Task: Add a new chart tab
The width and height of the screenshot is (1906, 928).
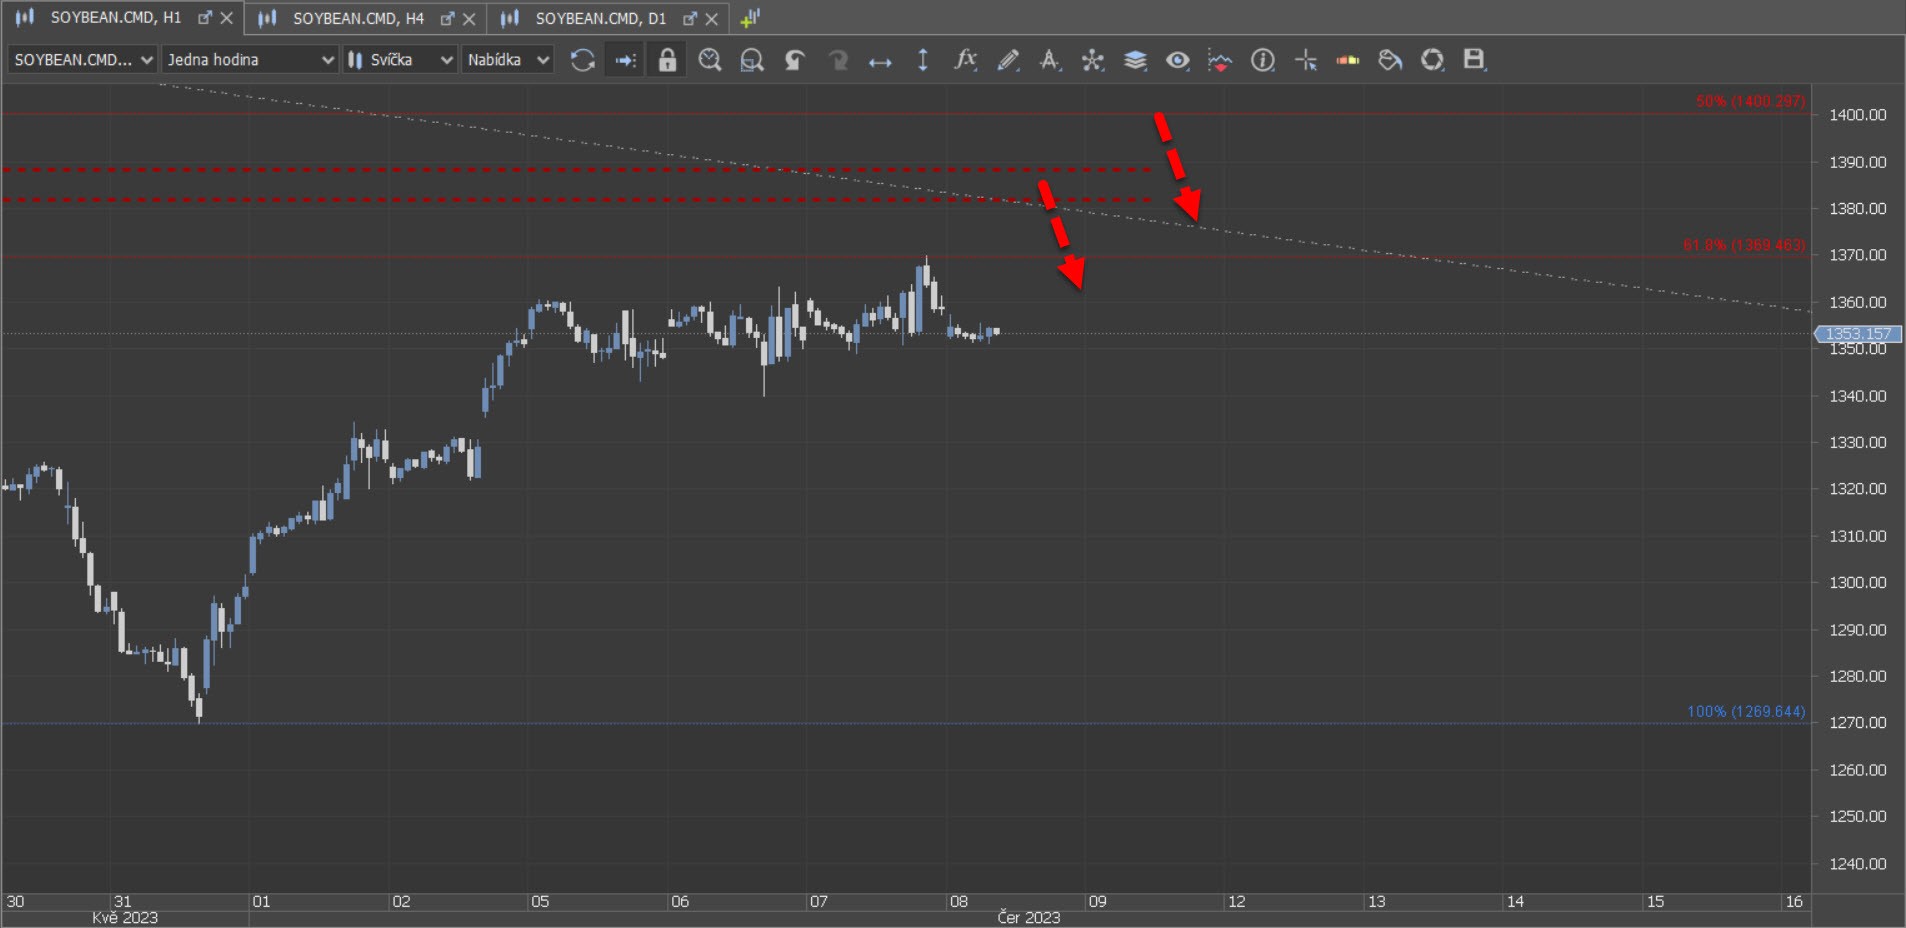Action: pyautogui.click(x=750, y=18)
